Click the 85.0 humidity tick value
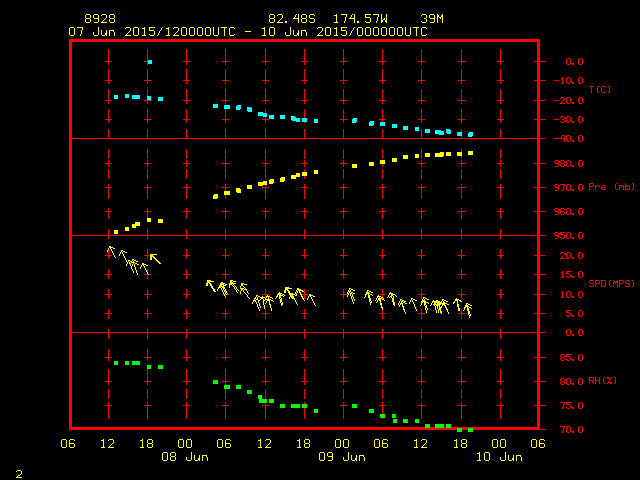640x480 pixels. pyautogui.click(x=568, y=358)
